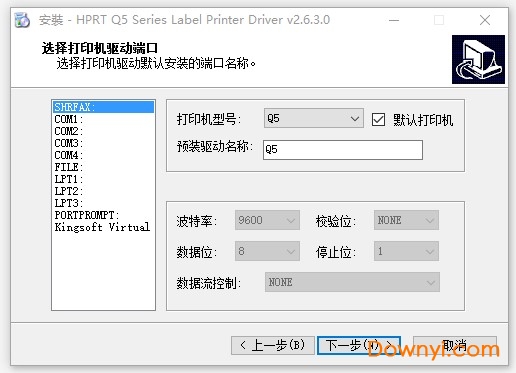This screenshot has width=516, height=373.
Task: Select LPT3: port in list
Action: 103,203
